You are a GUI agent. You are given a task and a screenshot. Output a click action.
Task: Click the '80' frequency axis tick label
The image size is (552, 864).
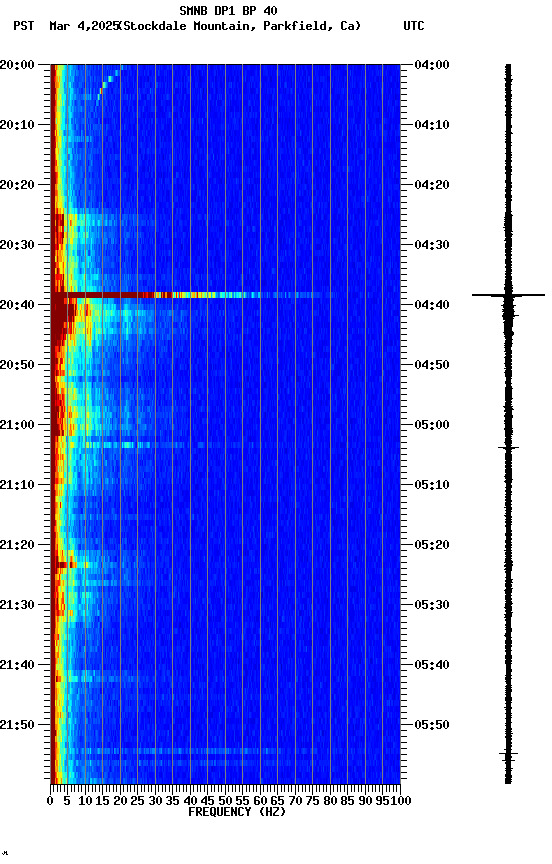pyautogui.click(x=330, y=801)
